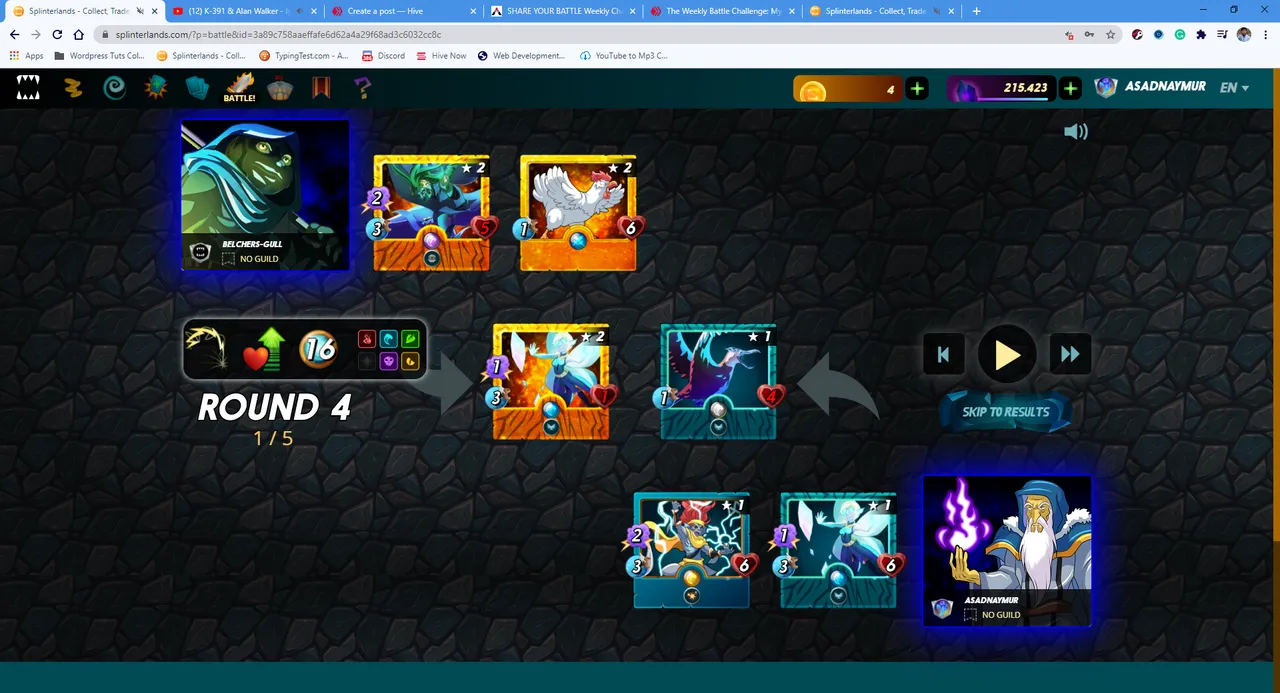1280x693 pixels.
Task: Restart battle with skip-to-start button
Action: [943, 354]
